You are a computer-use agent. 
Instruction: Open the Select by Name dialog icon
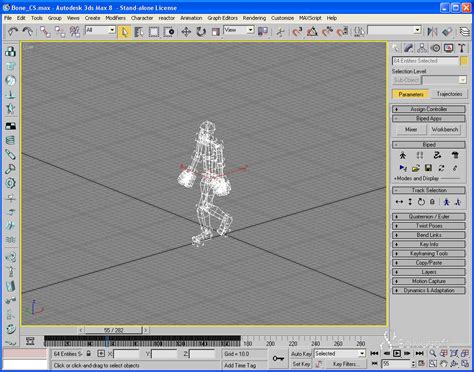pos(139,32)
